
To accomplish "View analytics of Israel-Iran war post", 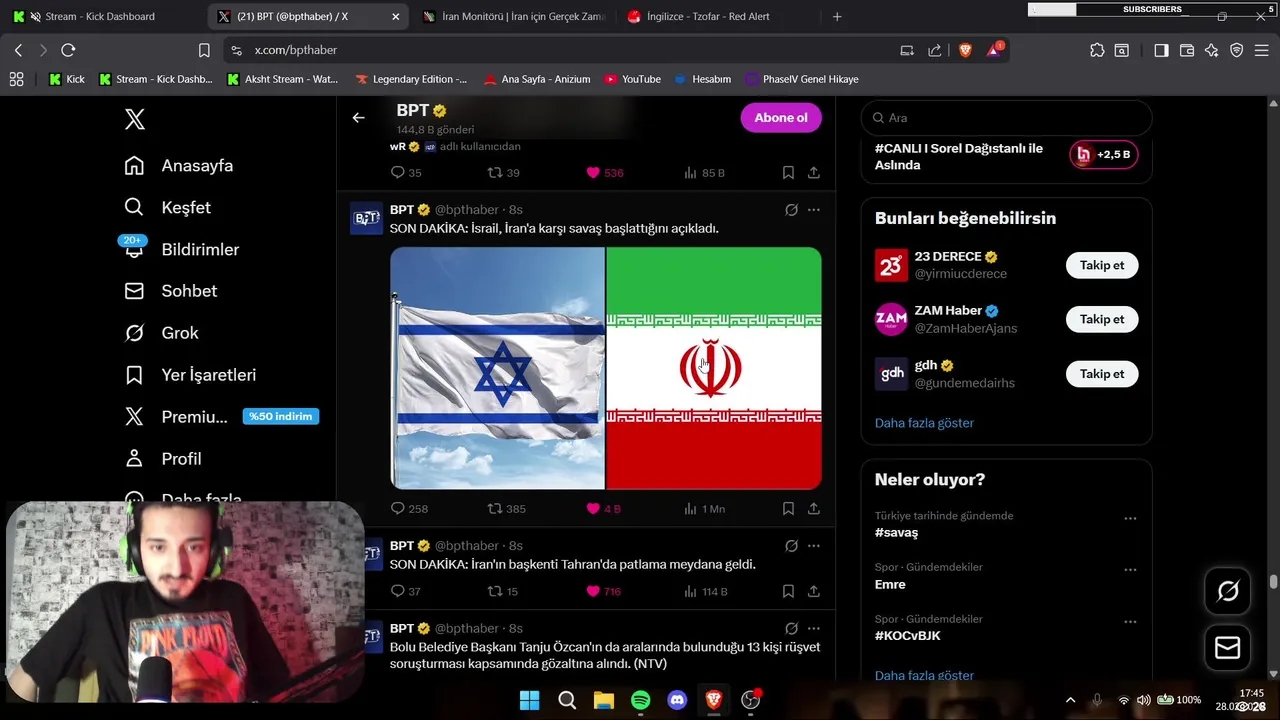I will pyautogui.click(x=704, y=509).
